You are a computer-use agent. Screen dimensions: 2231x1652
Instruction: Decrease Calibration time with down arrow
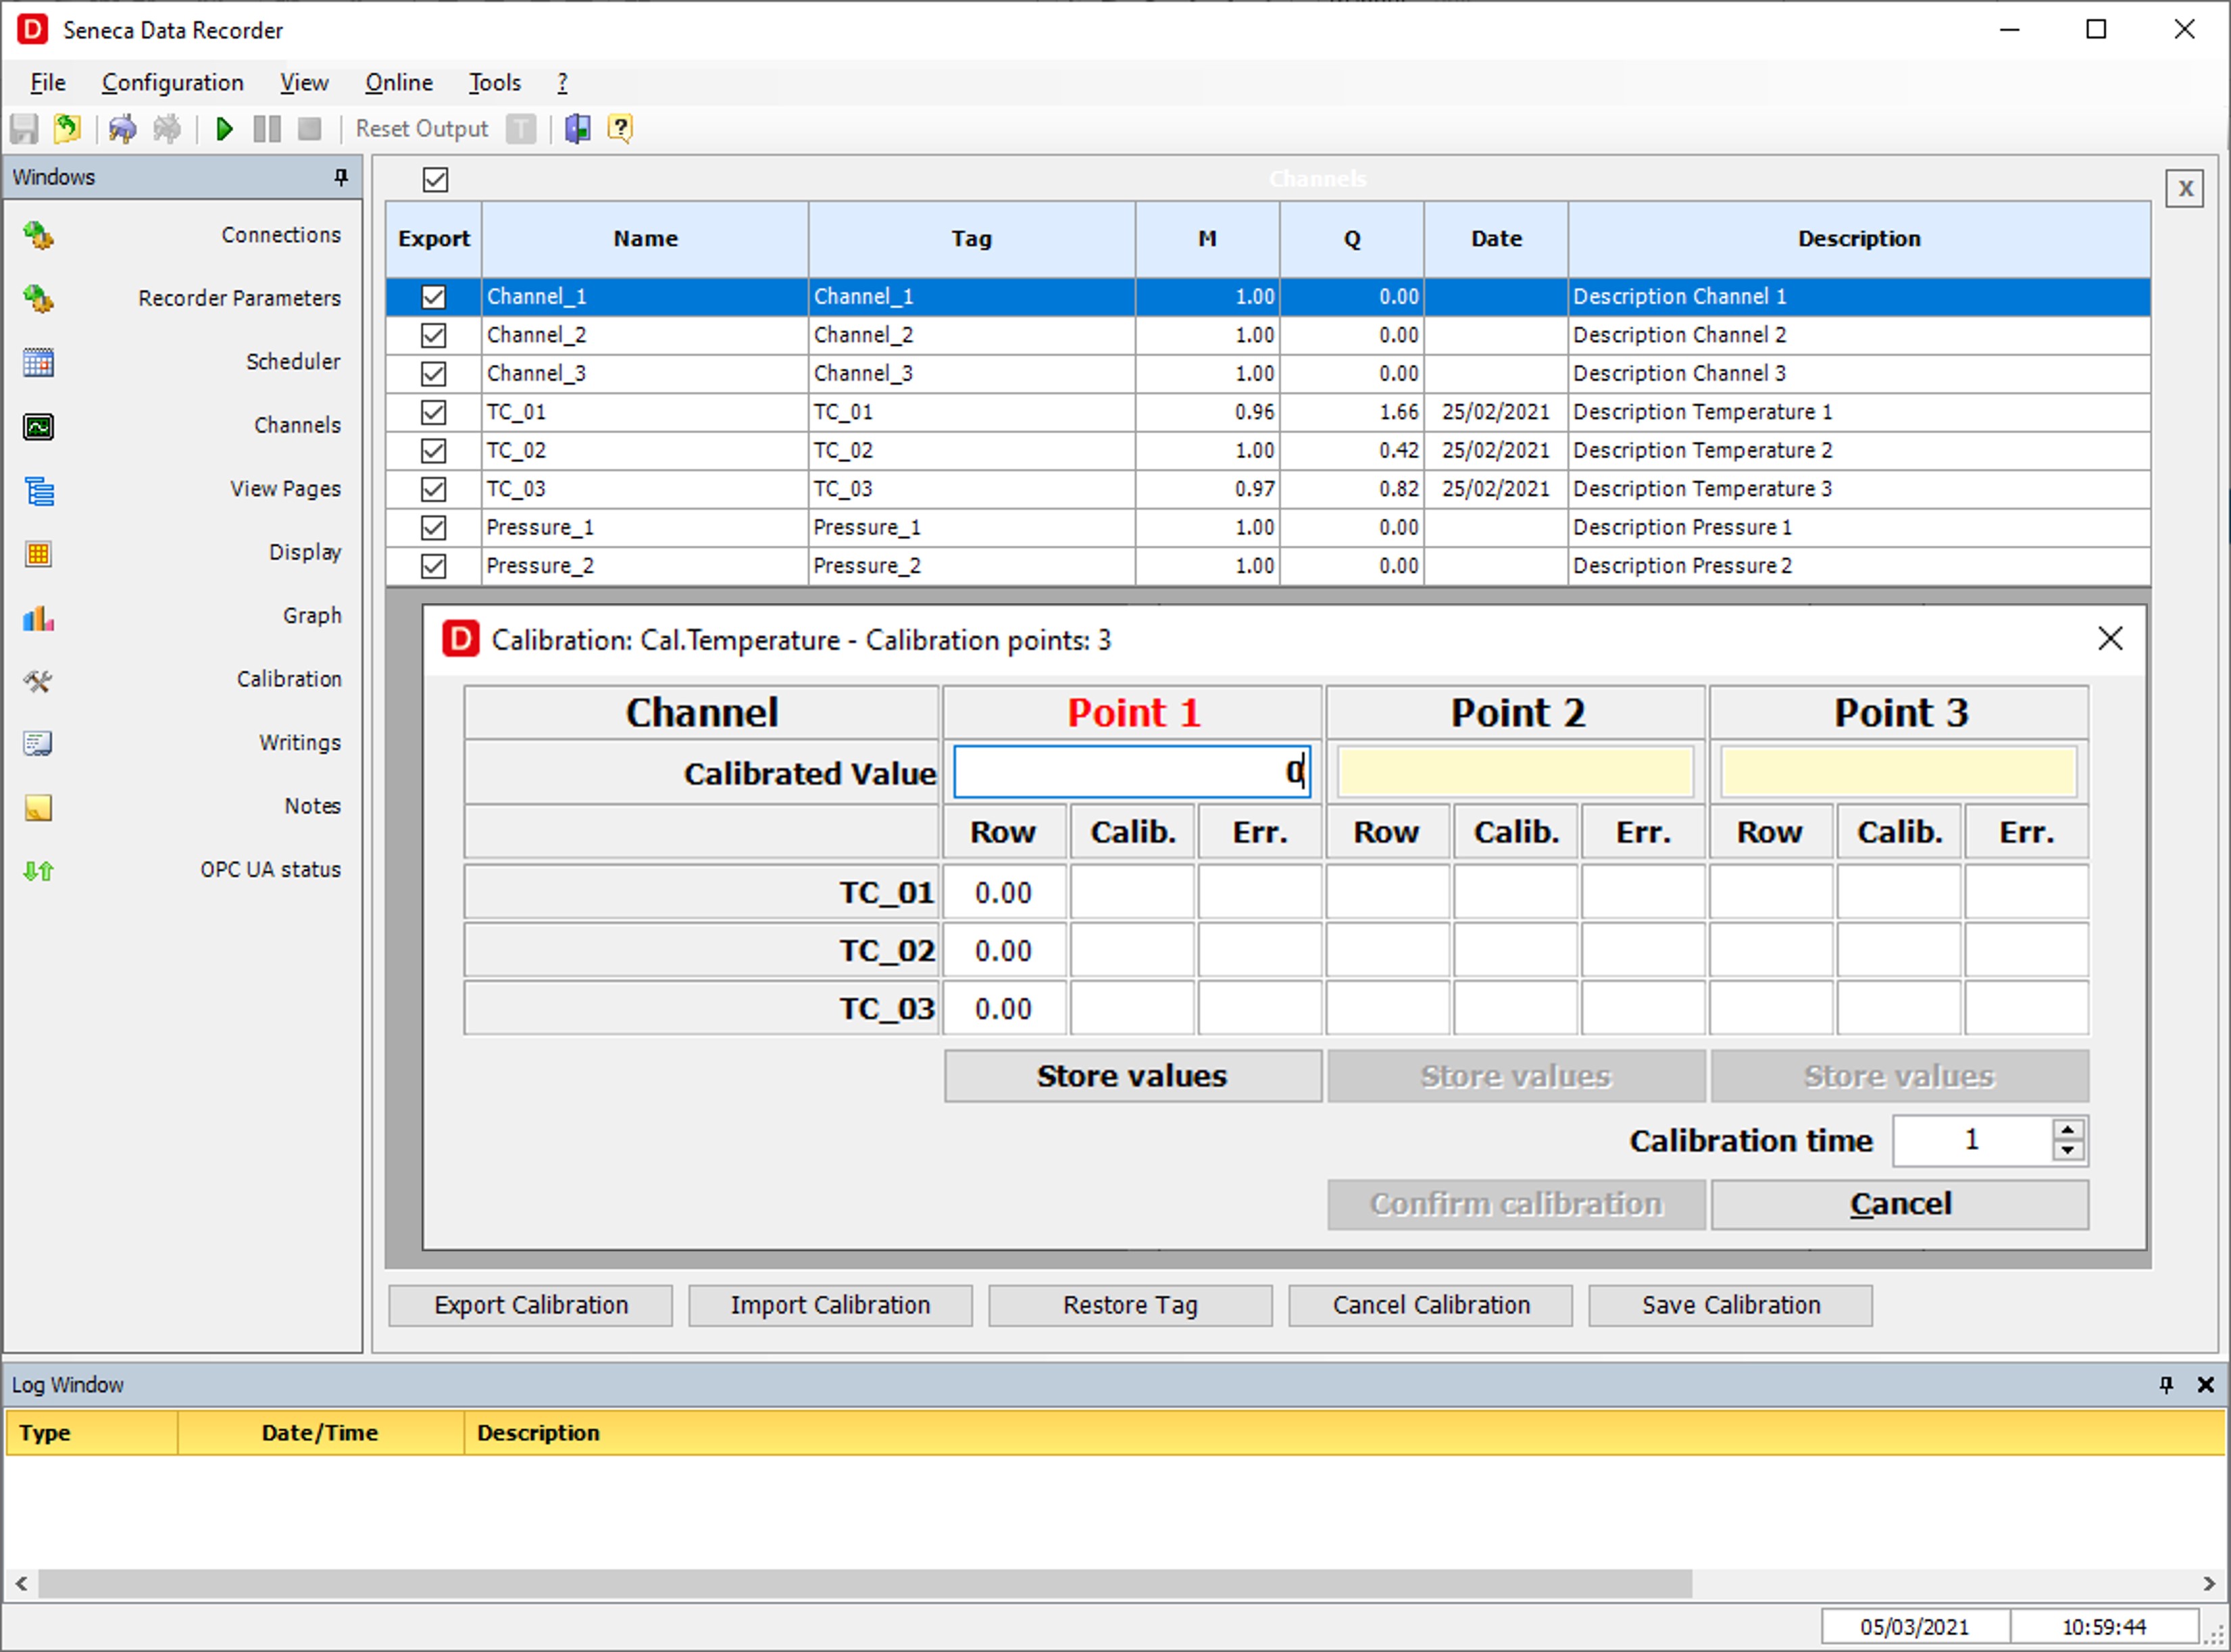point(2068,1151)
